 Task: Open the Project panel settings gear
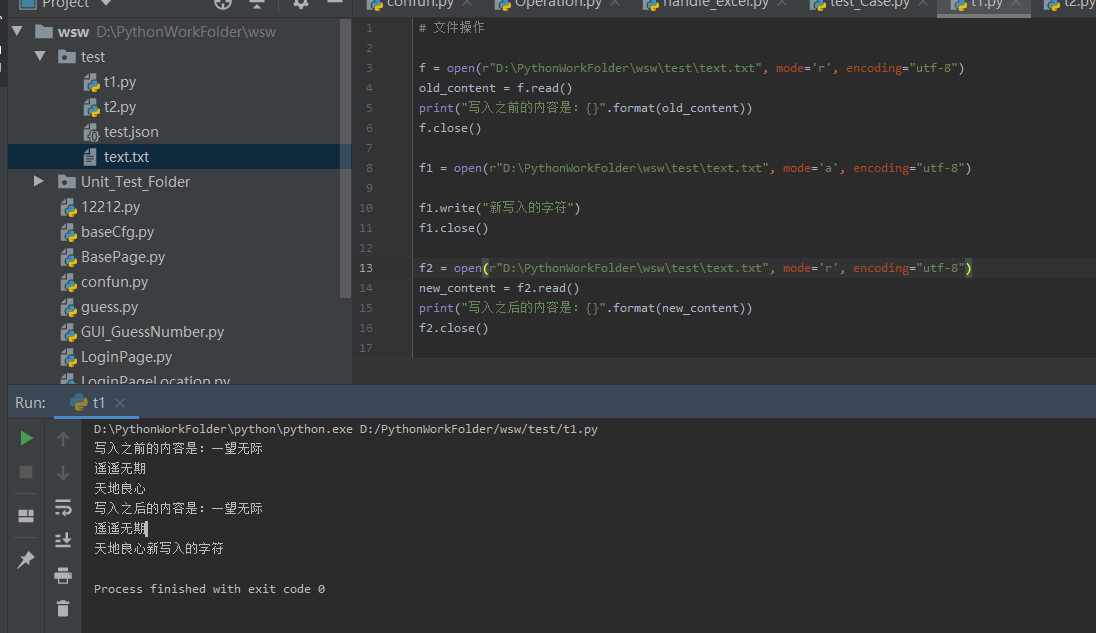pos(301,3)
